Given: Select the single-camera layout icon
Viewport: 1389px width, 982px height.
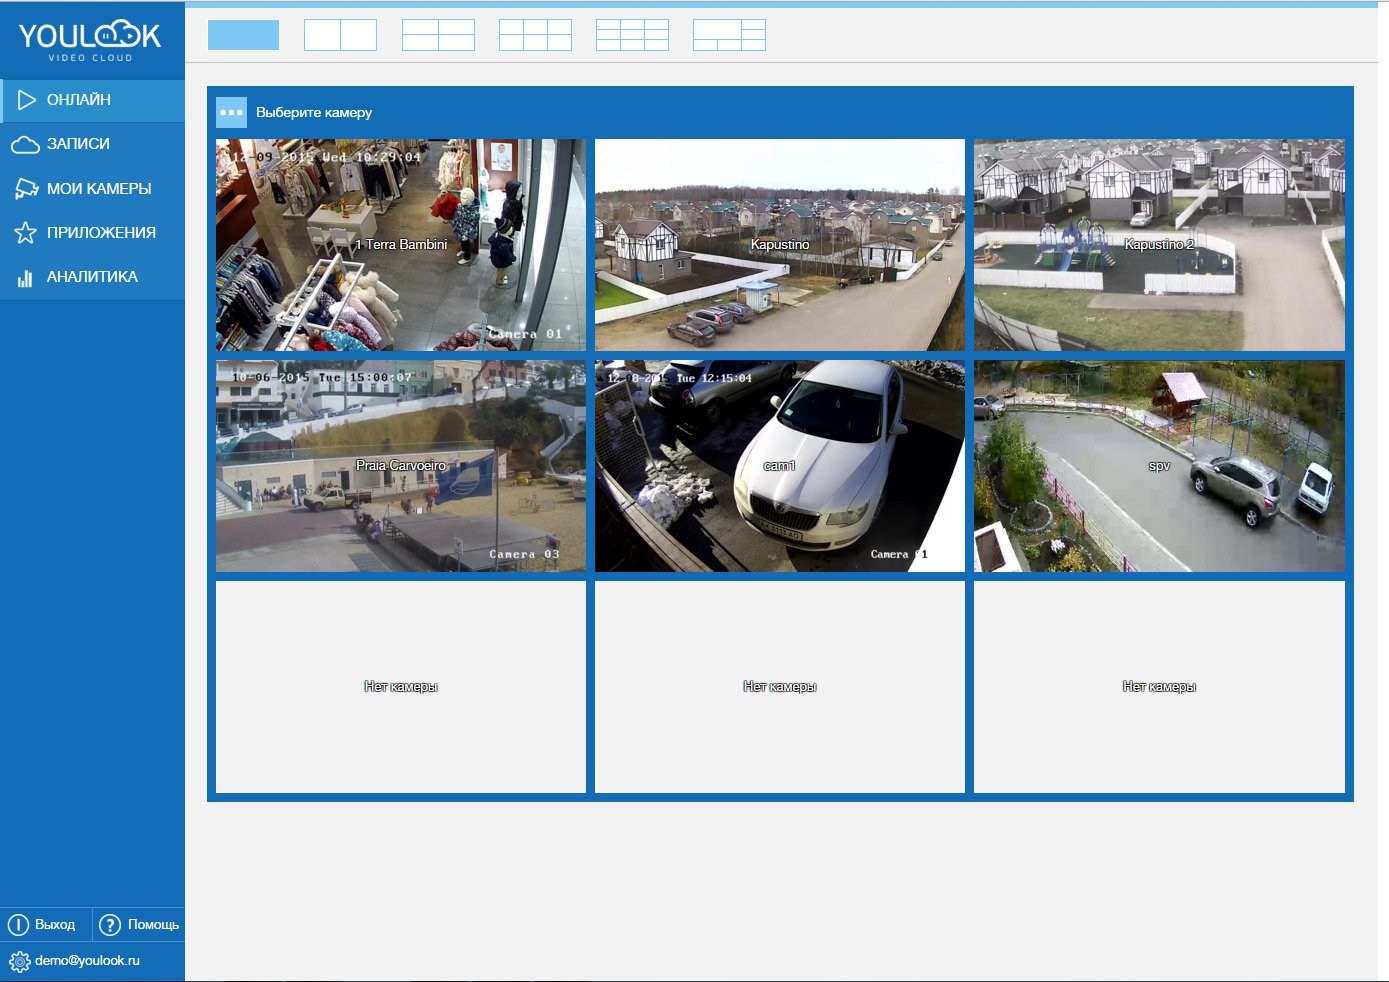Looking at the screenshot, I should pos(243,35).
